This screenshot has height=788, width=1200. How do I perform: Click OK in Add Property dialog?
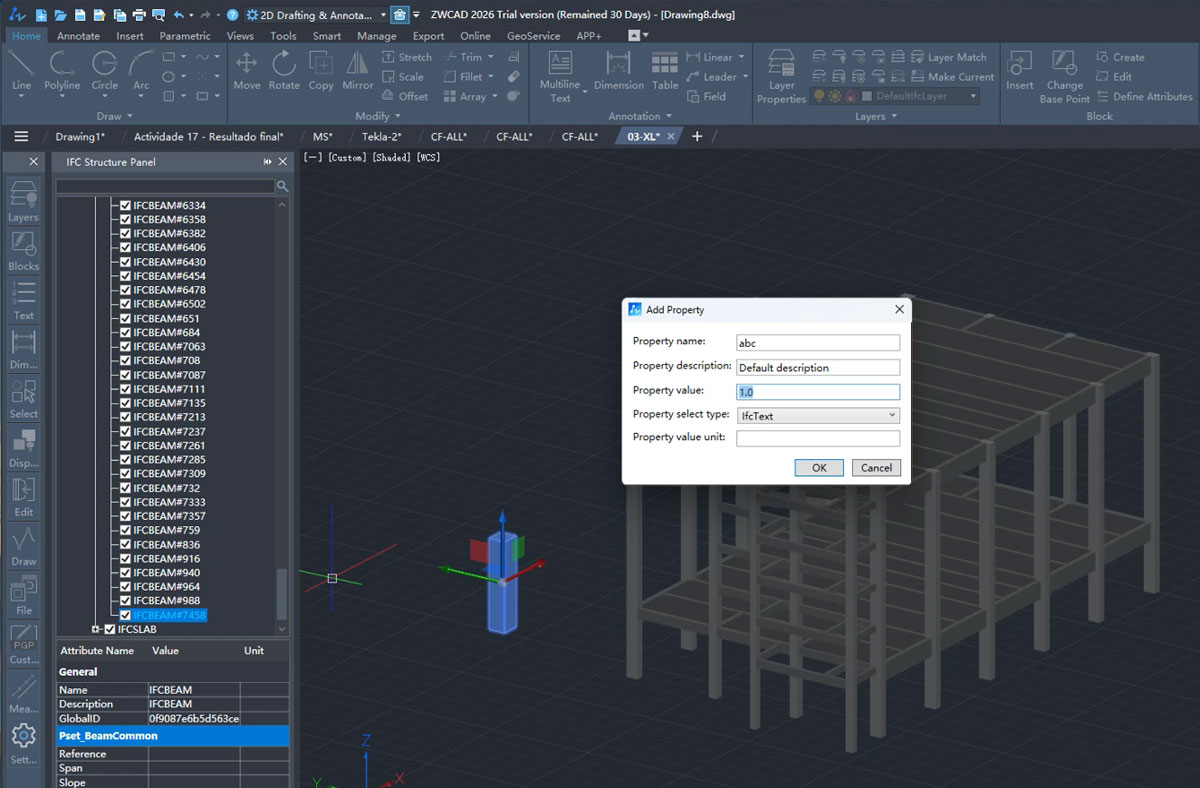pos(819,467)
